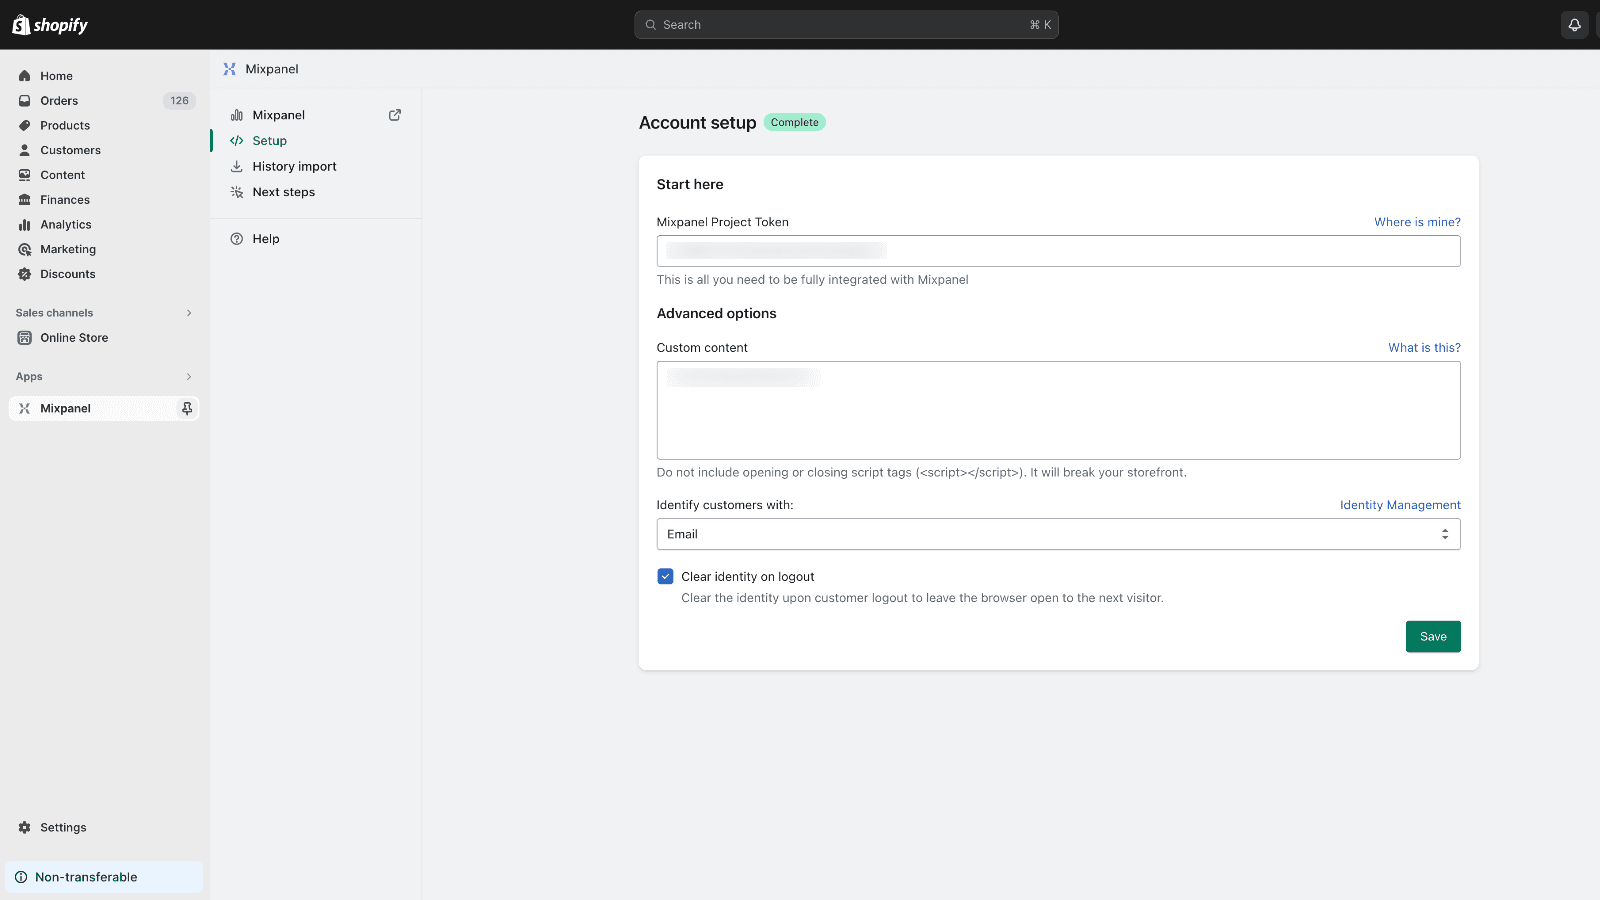
Task: Toggle the Clear identity on logout setting
Action: point(666,576)
